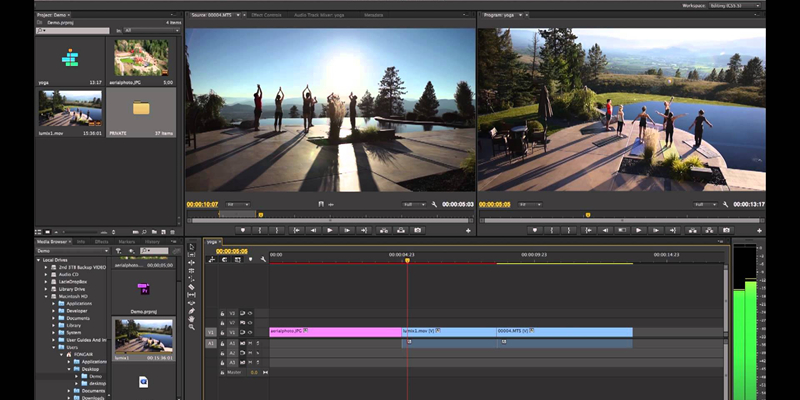
Task: Toggle the lock on video track V1
Action: tap(223, 332)
